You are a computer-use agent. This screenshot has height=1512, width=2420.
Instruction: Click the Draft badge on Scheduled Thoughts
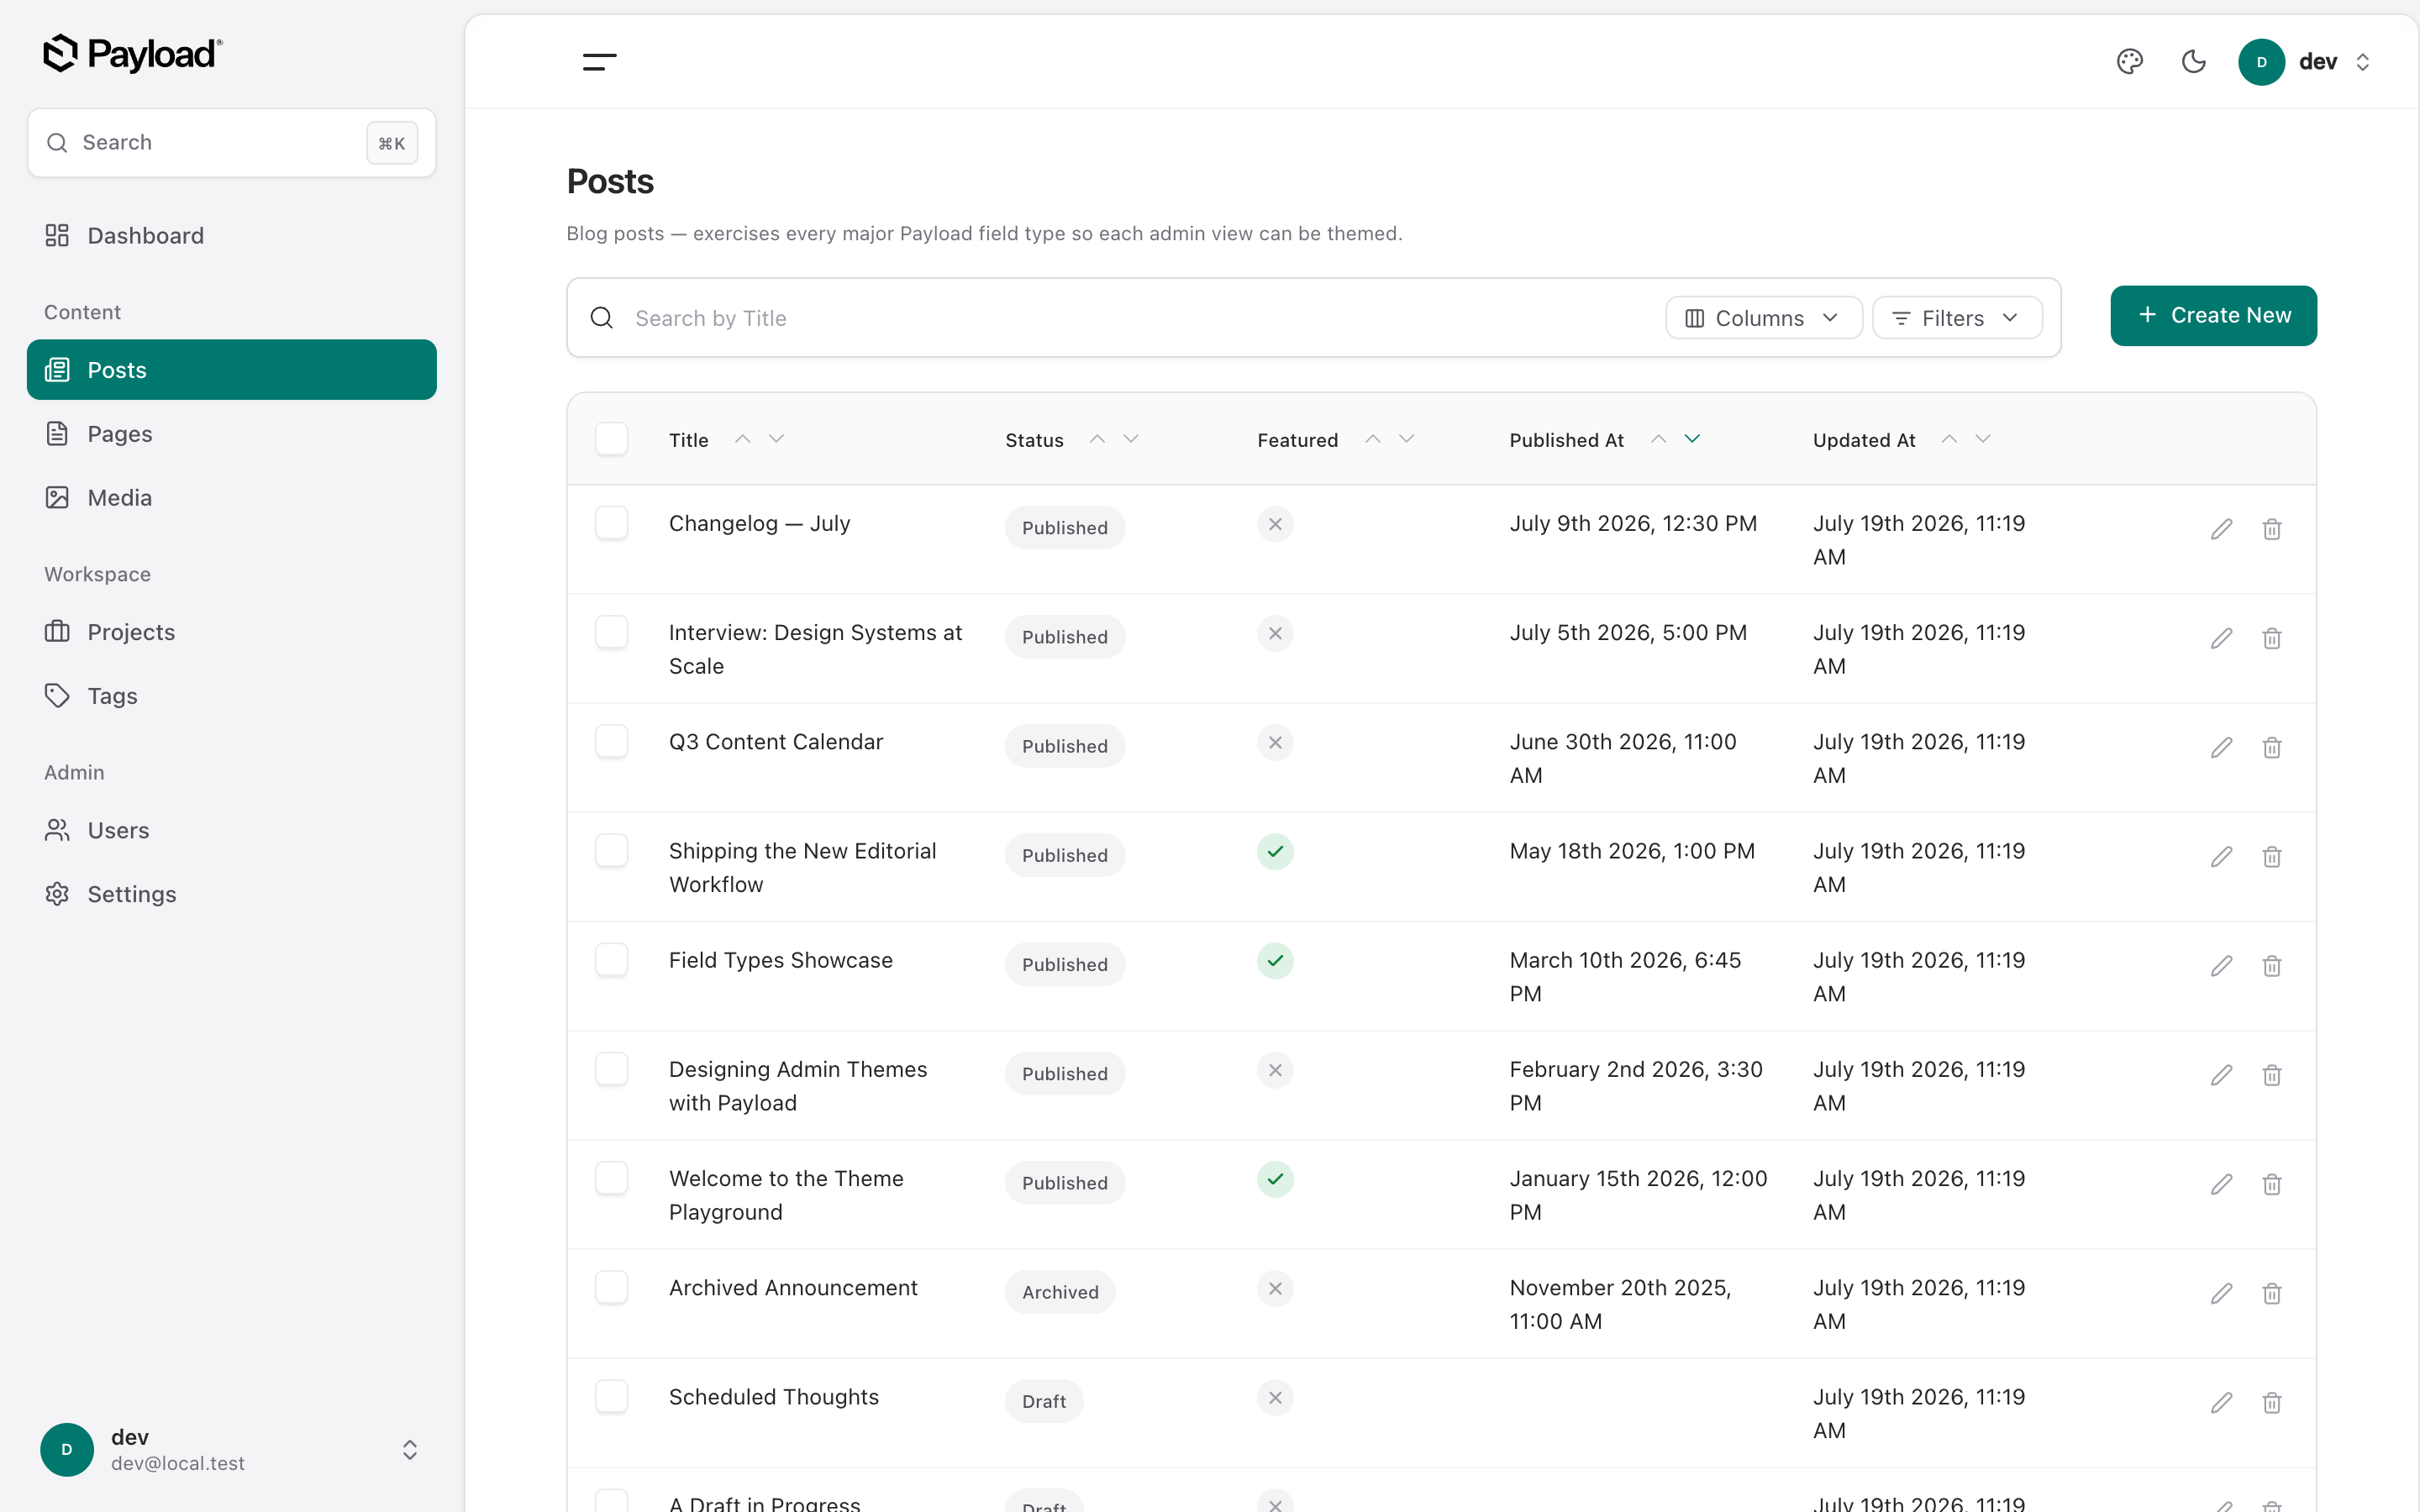(x=1044, y=1401)
